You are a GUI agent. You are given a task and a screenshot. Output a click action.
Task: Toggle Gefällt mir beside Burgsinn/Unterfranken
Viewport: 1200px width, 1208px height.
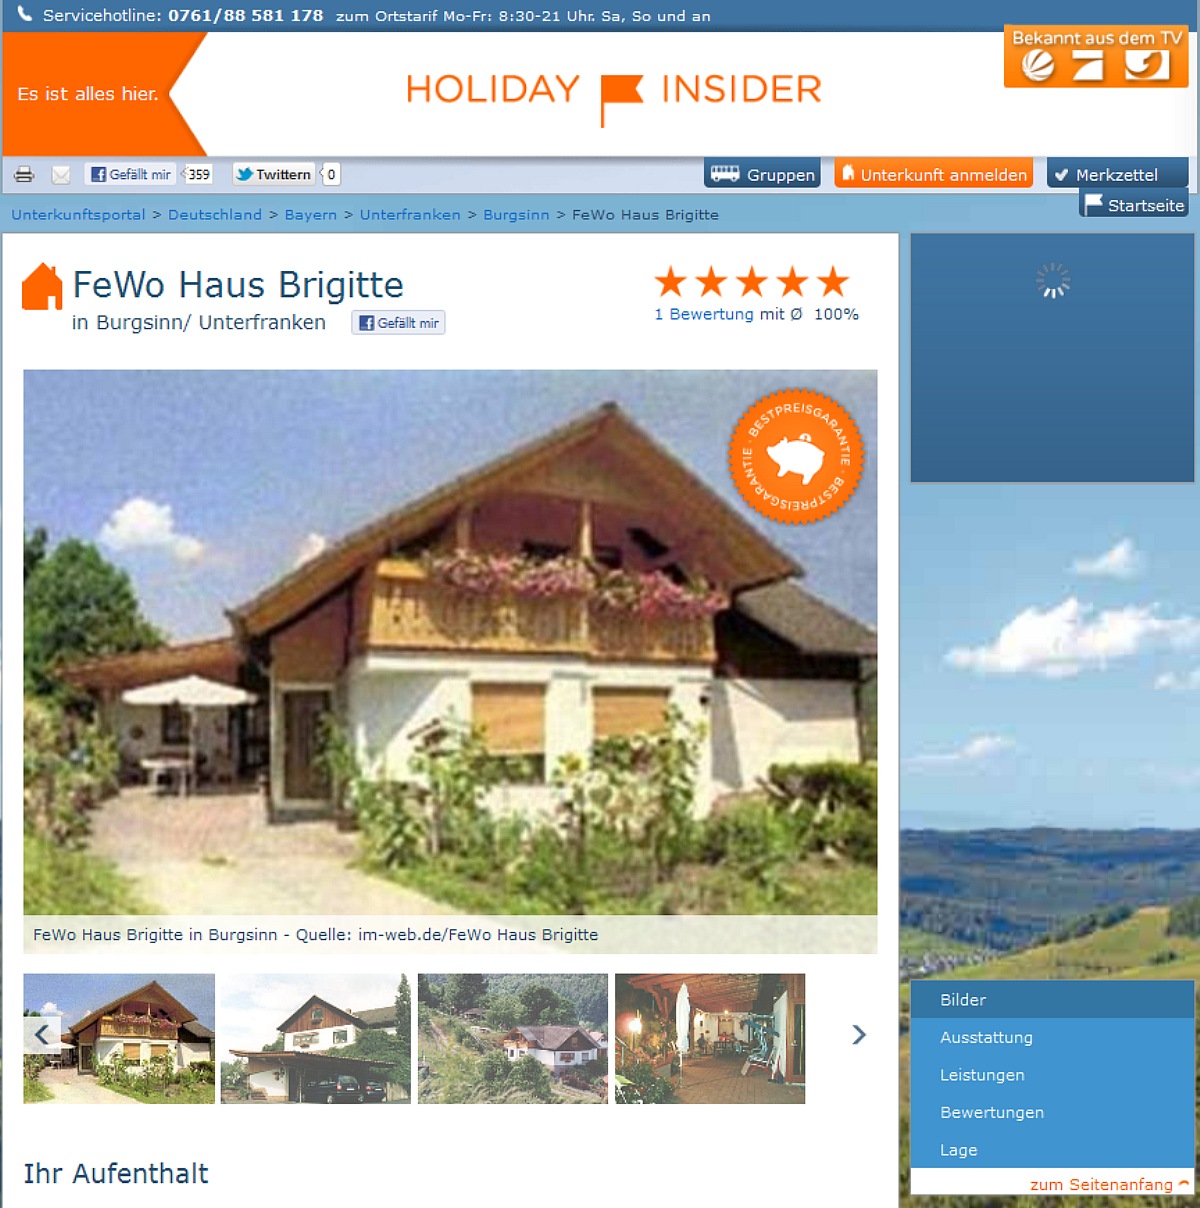click(398, 323)
